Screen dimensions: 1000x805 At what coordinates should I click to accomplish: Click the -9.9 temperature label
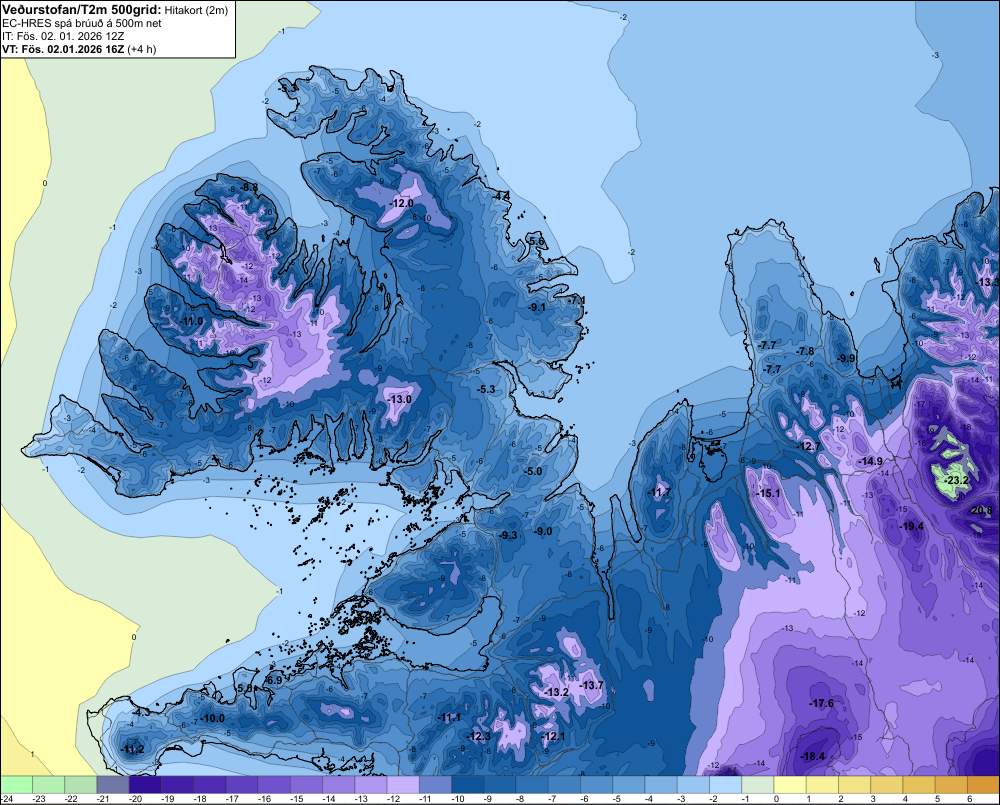click(x=846, y=358)
